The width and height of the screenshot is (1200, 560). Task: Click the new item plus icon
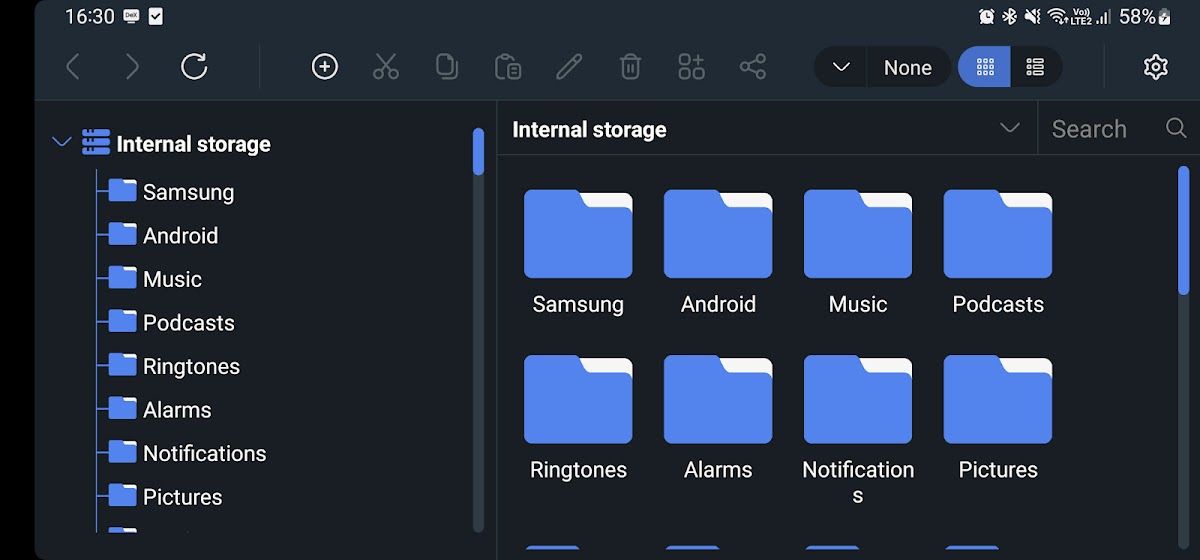click(325, 67)
